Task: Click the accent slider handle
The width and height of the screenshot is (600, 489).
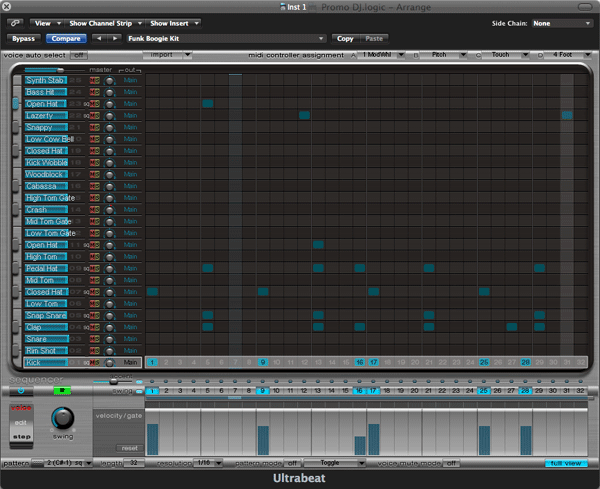Action: (x=113, y=382)
